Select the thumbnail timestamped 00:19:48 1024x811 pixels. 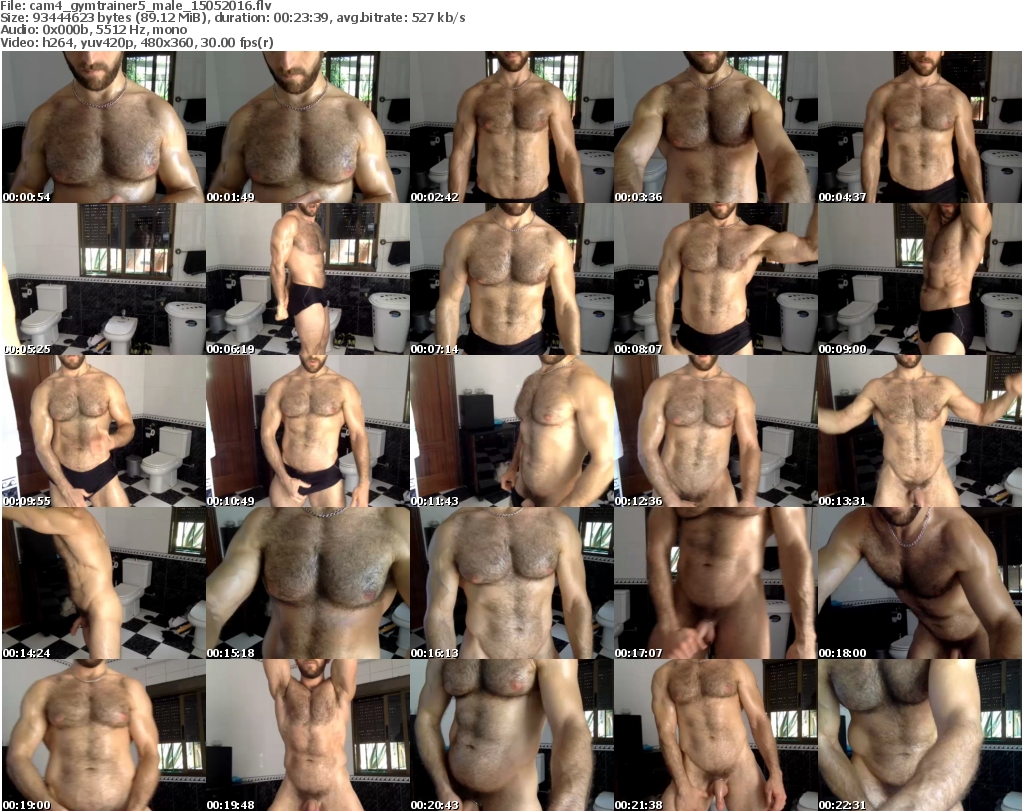[x=308, y=735]
